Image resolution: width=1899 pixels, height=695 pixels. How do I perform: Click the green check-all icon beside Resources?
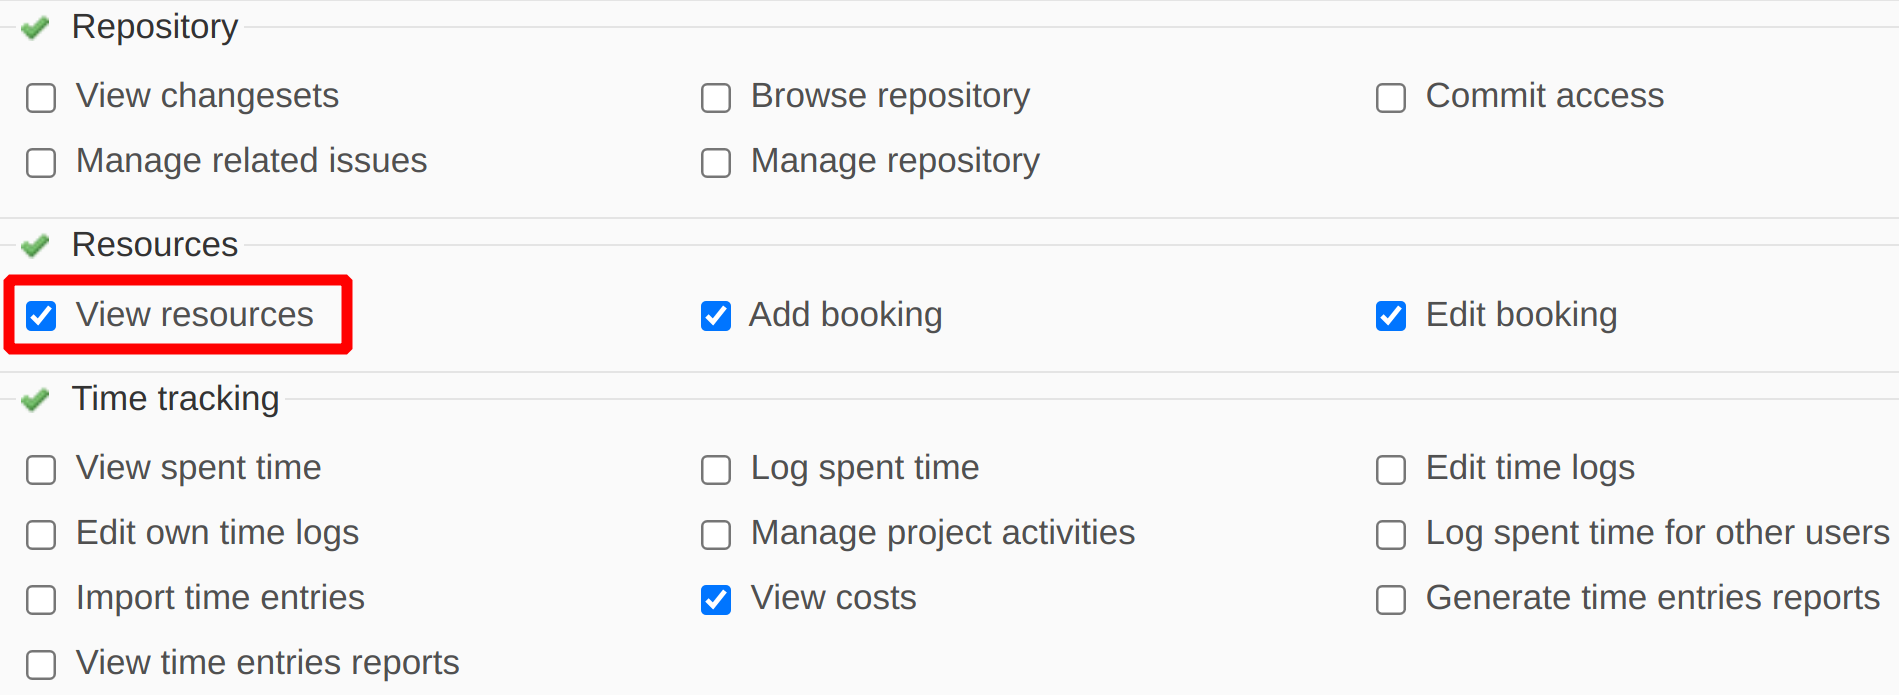coord(35,245)
